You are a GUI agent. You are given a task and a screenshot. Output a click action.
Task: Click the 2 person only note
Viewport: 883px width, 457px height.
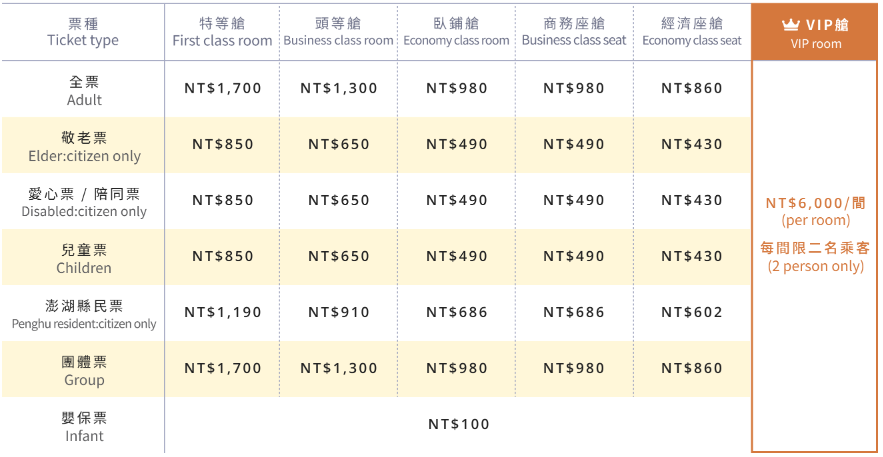coord(816,266)
